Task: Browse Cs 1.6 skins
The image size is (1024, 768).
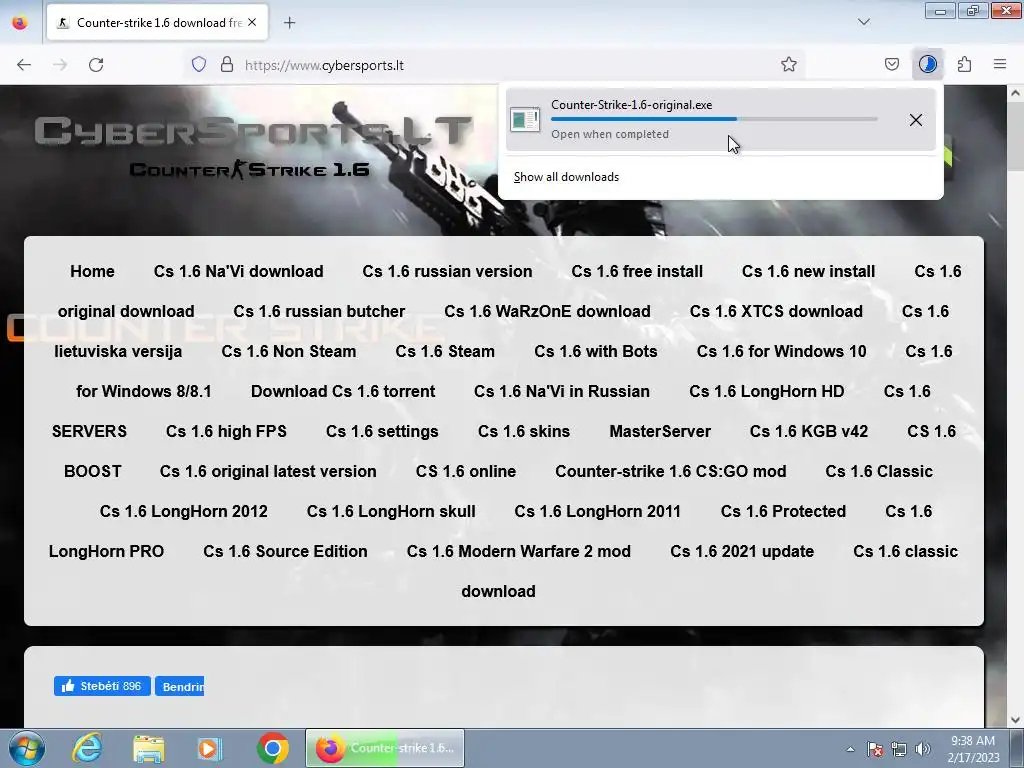Action: pos(524,431)
